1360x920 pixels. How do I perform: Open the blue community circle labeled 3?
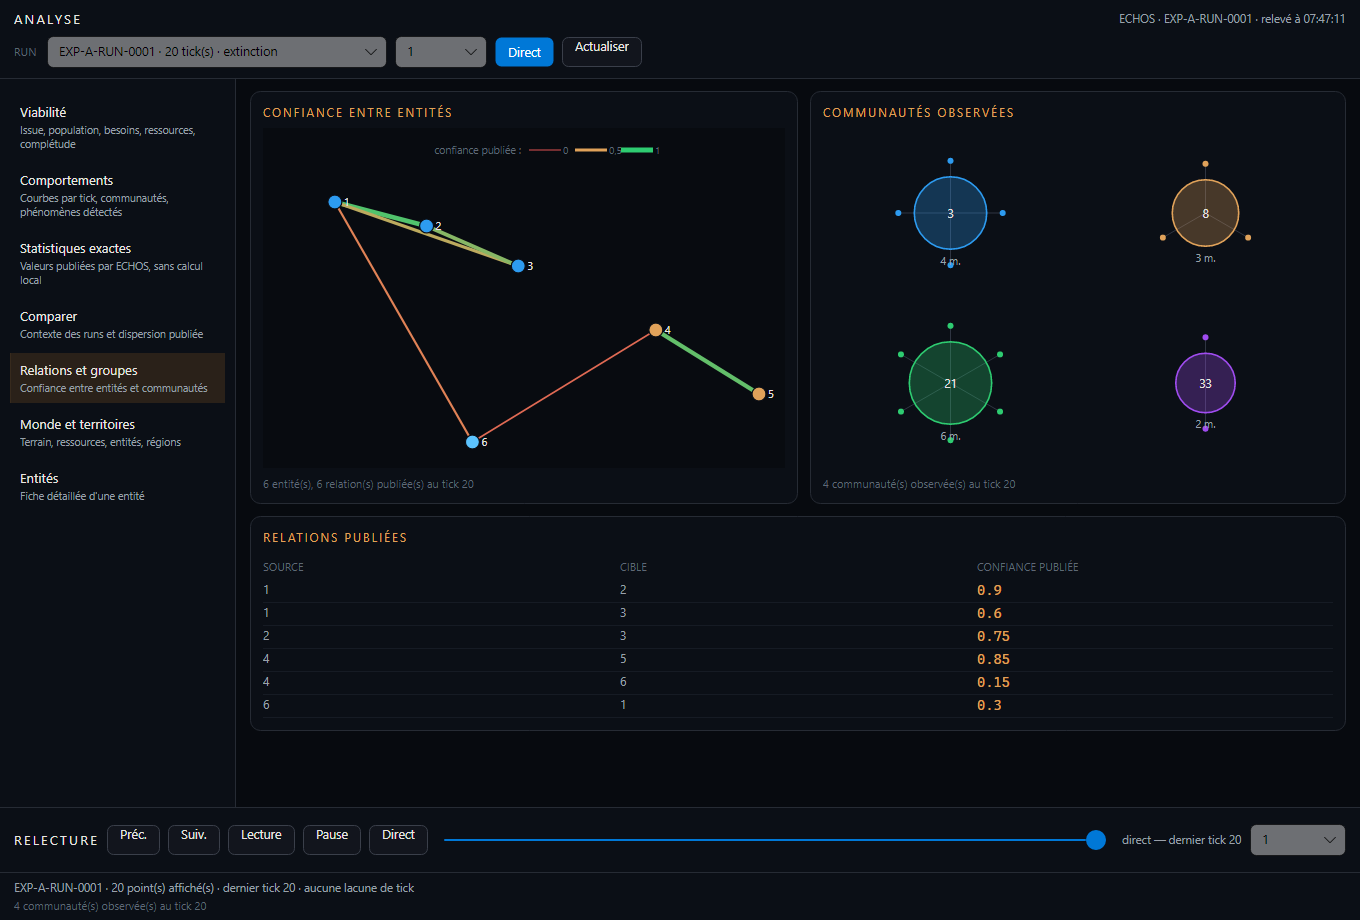point(950,213)
